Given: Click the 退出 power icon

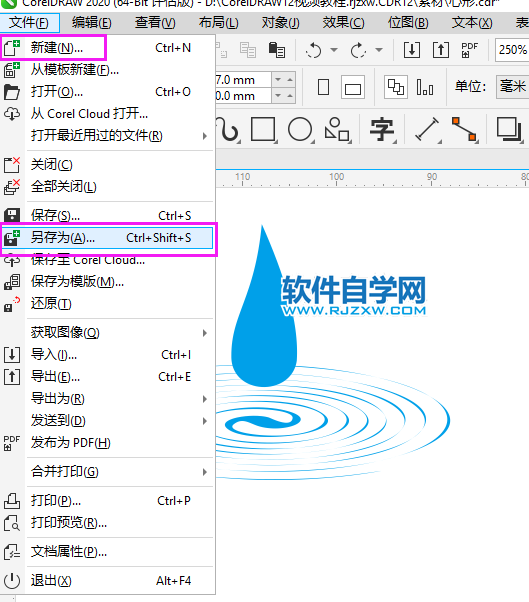Looking at the screenshot, I should point(12,581).
